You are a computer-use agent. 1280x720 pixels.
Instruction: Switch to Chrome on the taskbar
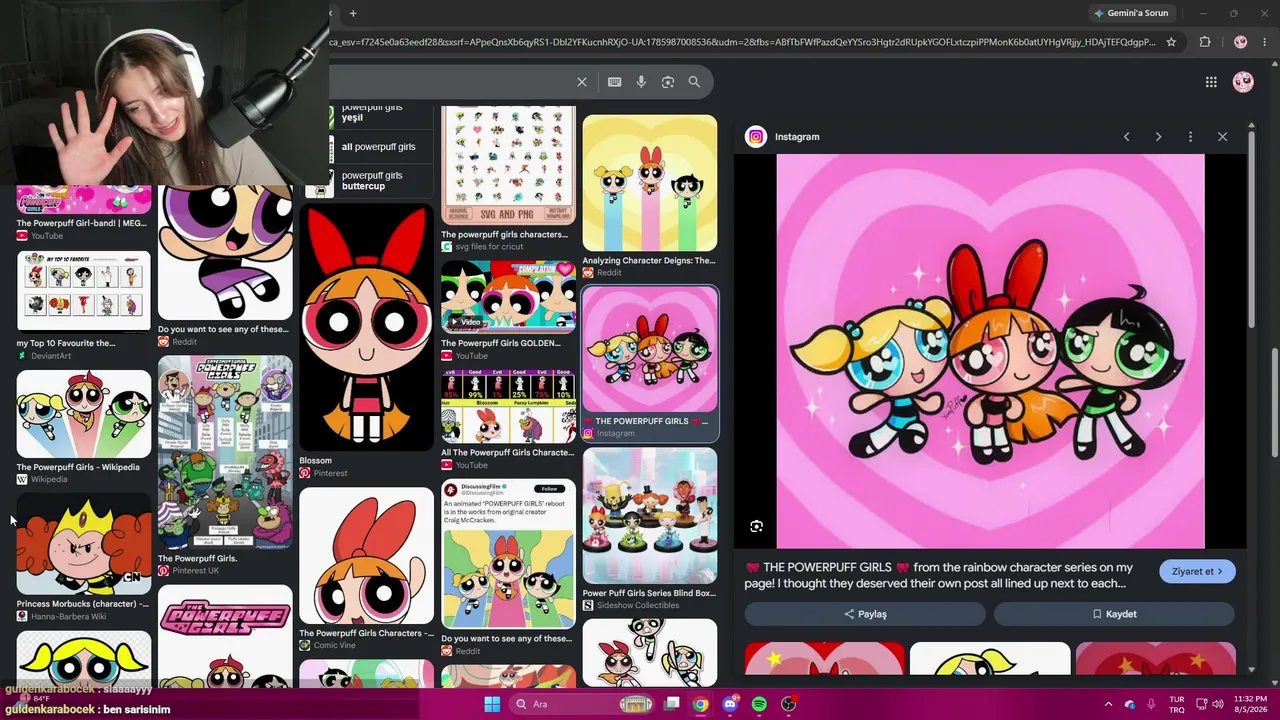pyautogui.click(x=701, y=704)
